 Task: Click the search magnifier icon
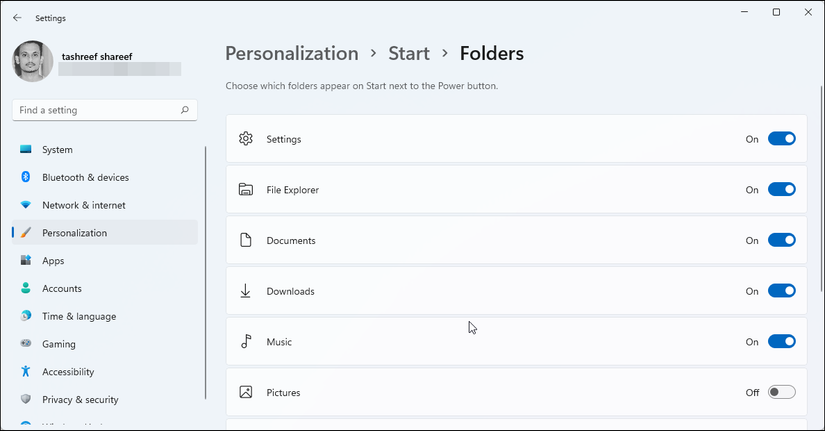pos(185,110)
